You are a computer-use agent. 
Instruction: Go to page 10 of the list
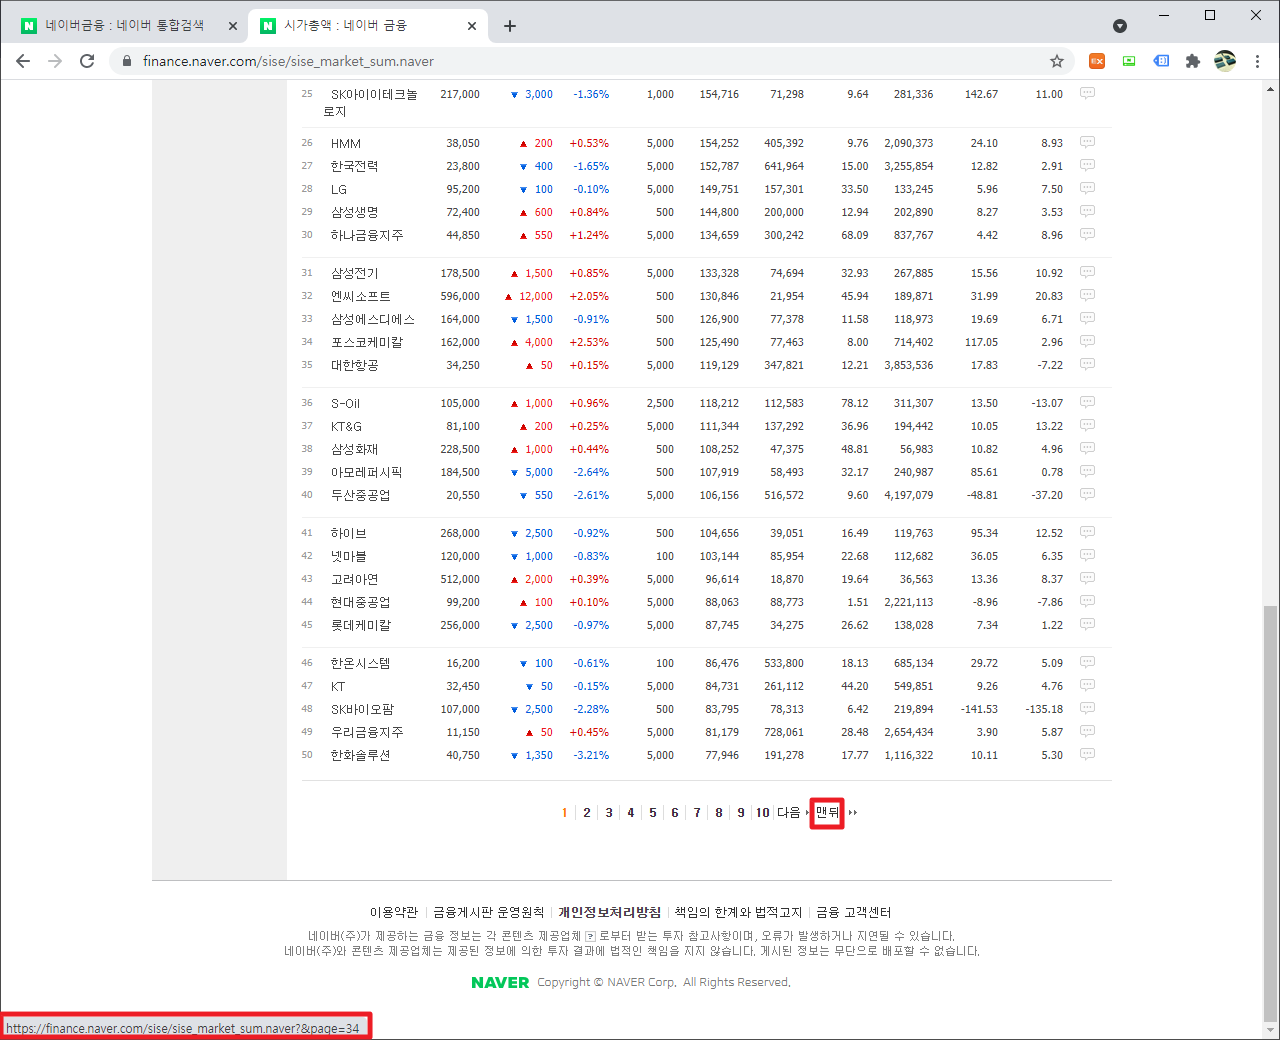(x=763, y=812)
